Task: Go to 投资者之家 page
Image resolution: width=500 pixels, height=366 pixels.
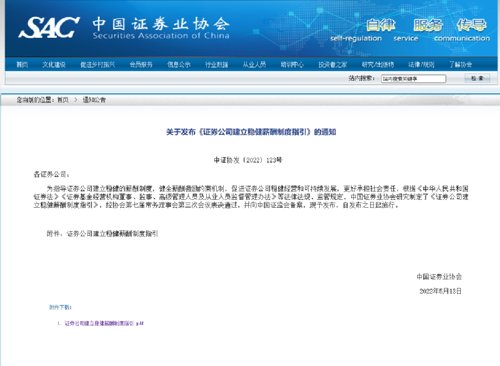Action: (333, 65)
